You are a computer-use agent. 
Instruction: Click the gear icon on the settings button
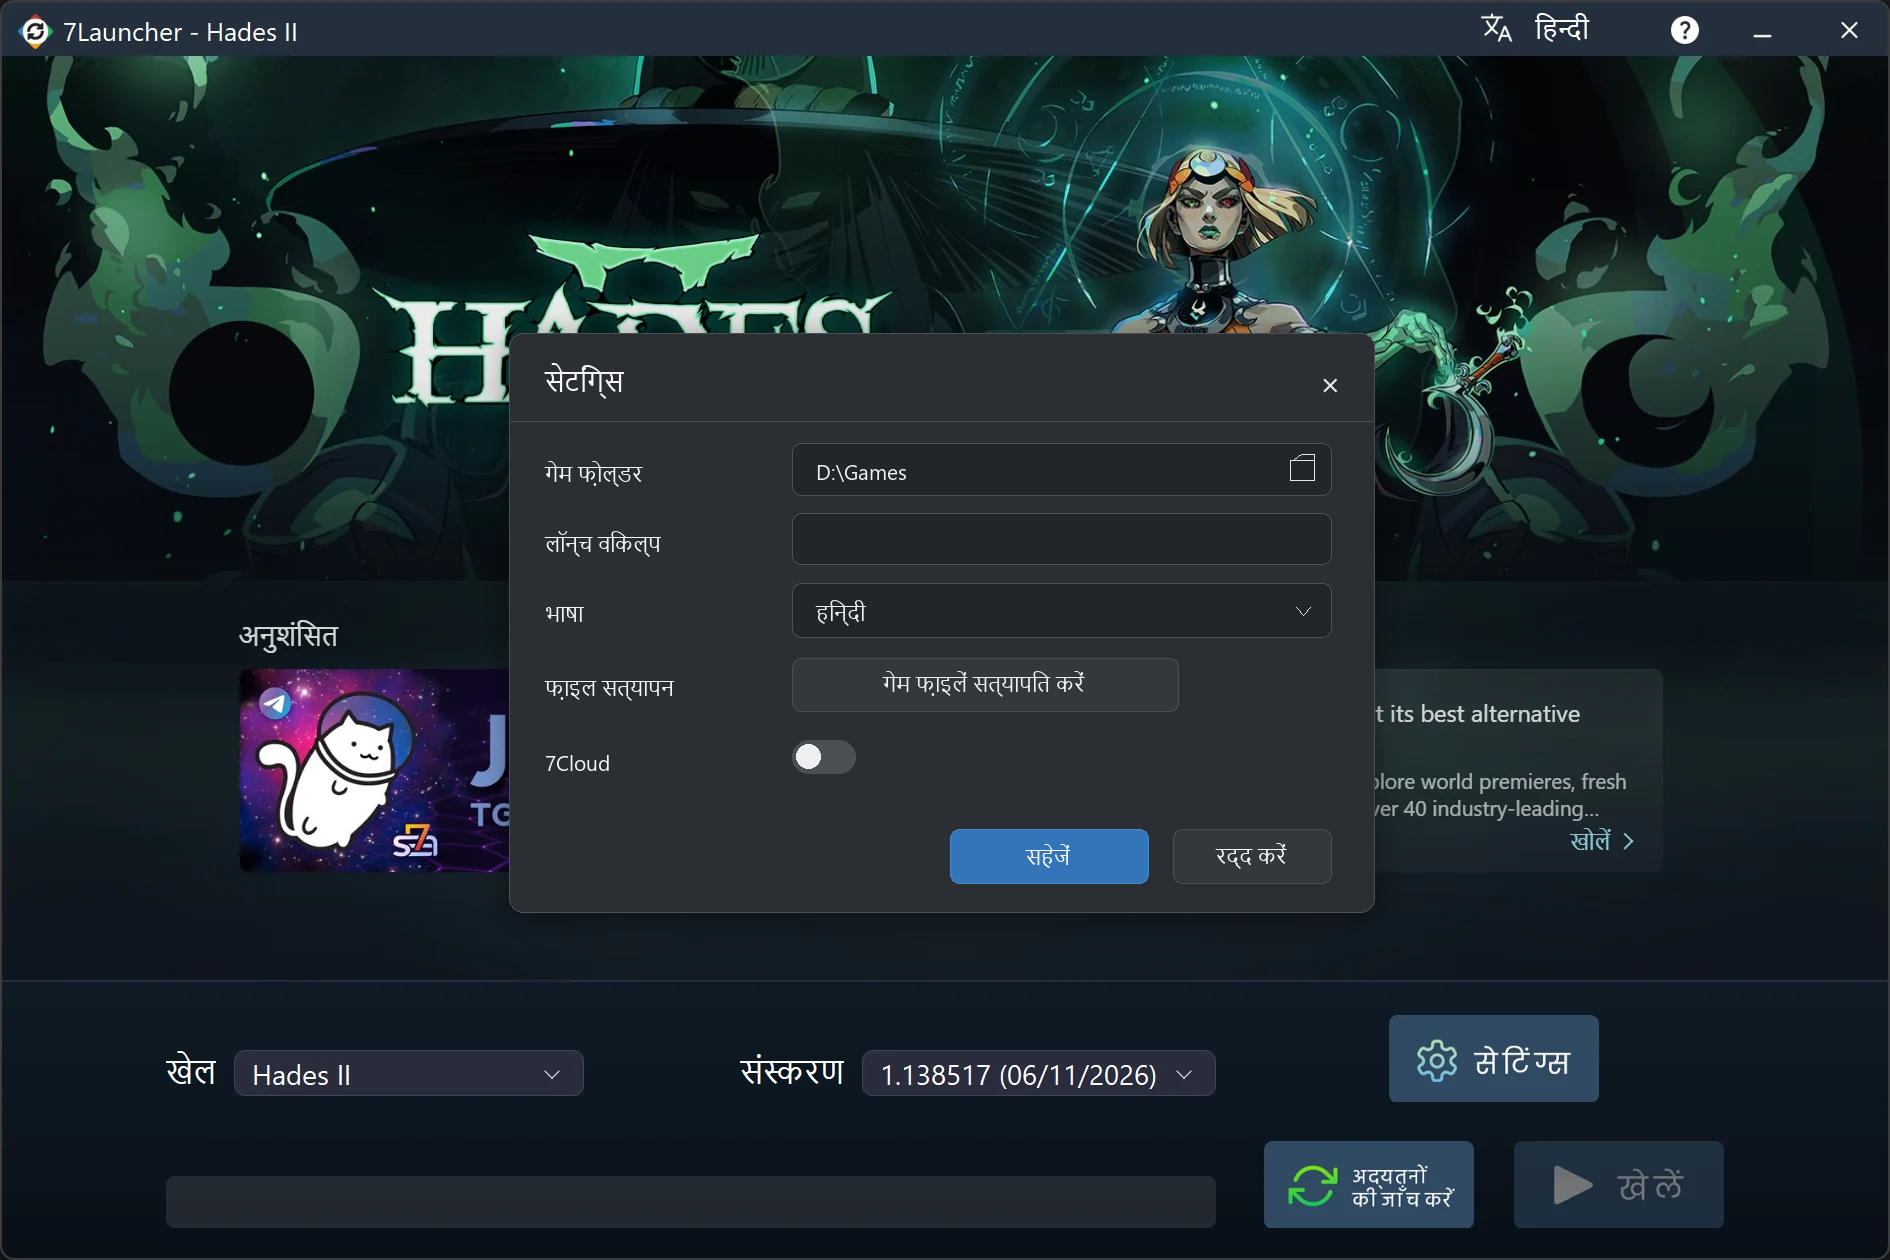click(x=1437, y=1060)
